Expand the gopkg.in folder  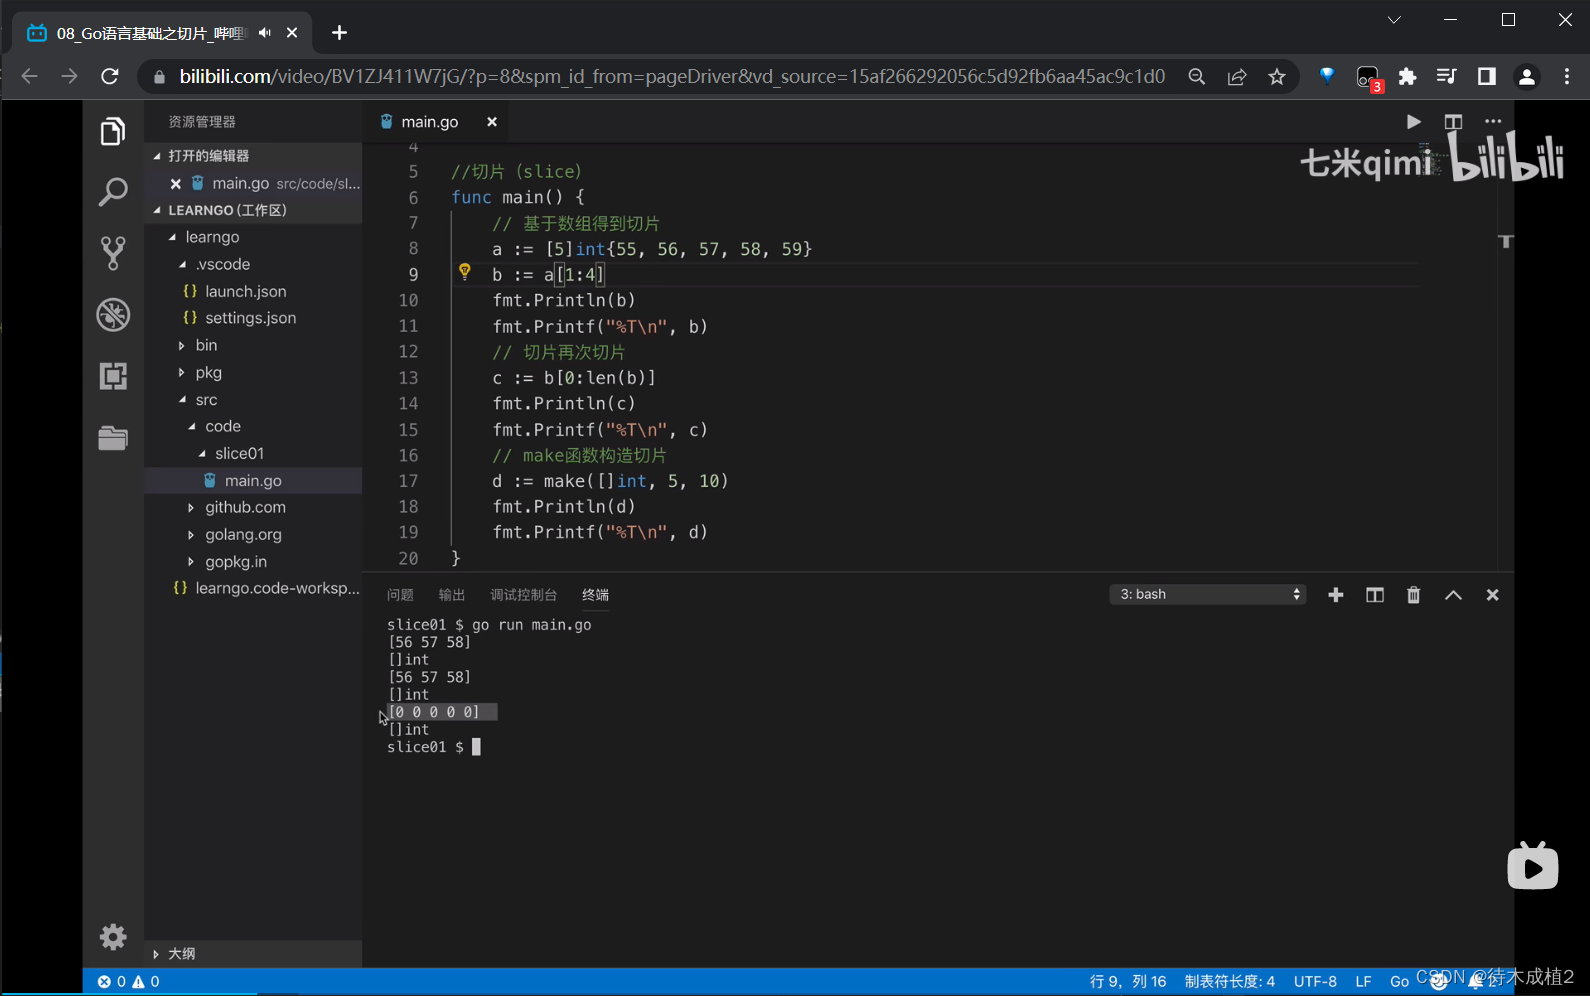coord(191,561)
